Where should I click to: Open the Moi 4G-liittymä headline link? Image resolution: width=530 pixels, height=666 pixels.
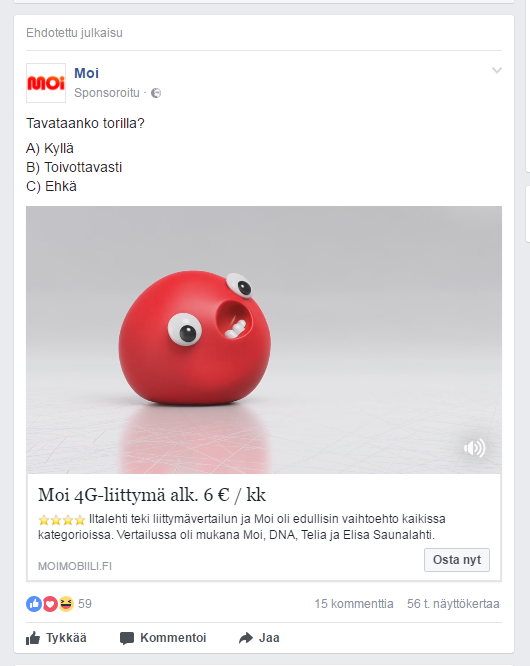[152, 495]
